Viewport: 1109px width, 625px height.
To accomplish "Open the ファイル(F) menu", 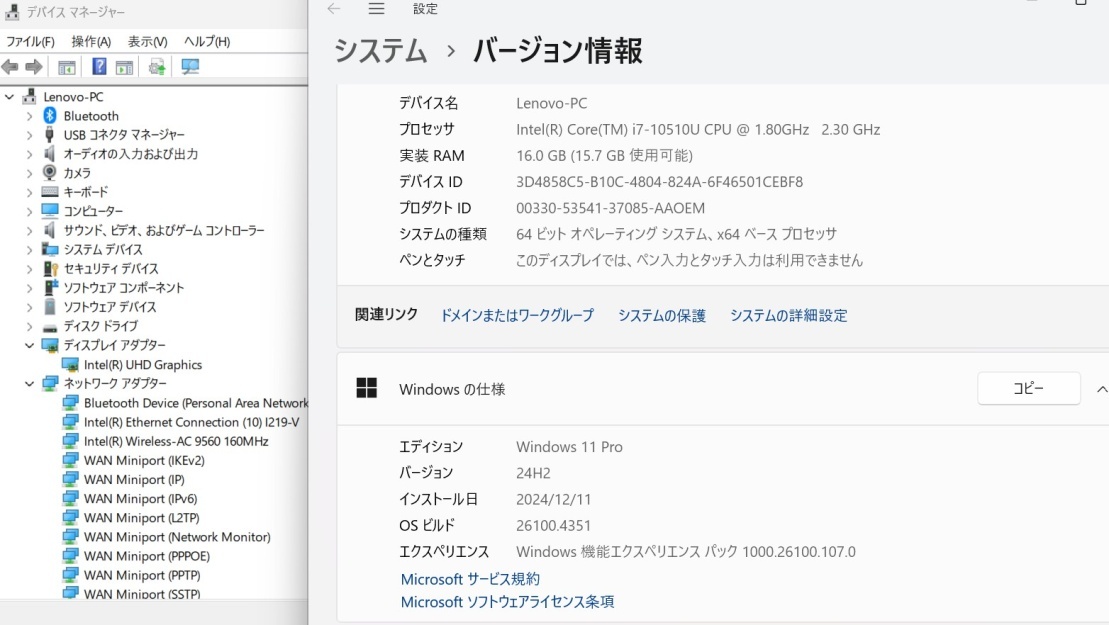I will pyautogui.click(x=30, y=42).
